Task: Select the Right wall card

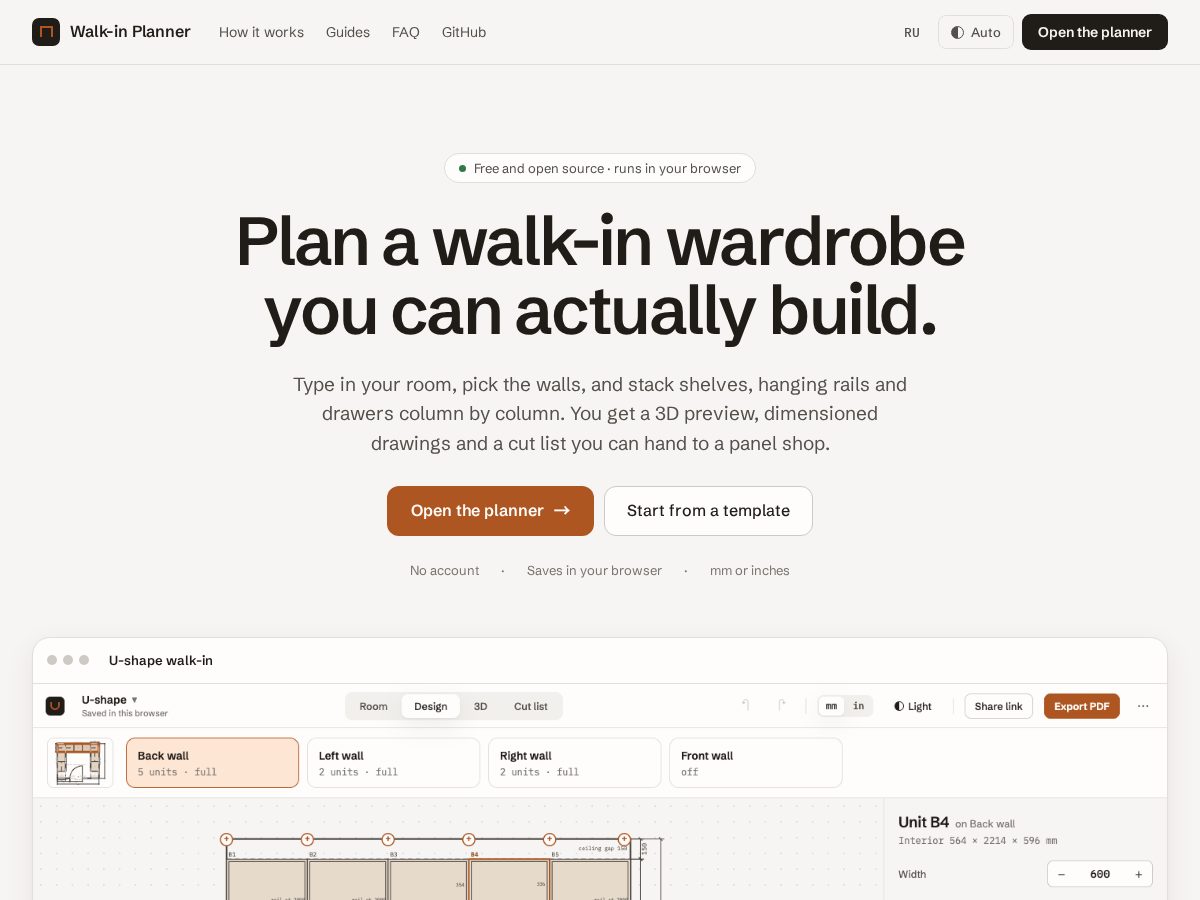Action: tap(575, 763)
